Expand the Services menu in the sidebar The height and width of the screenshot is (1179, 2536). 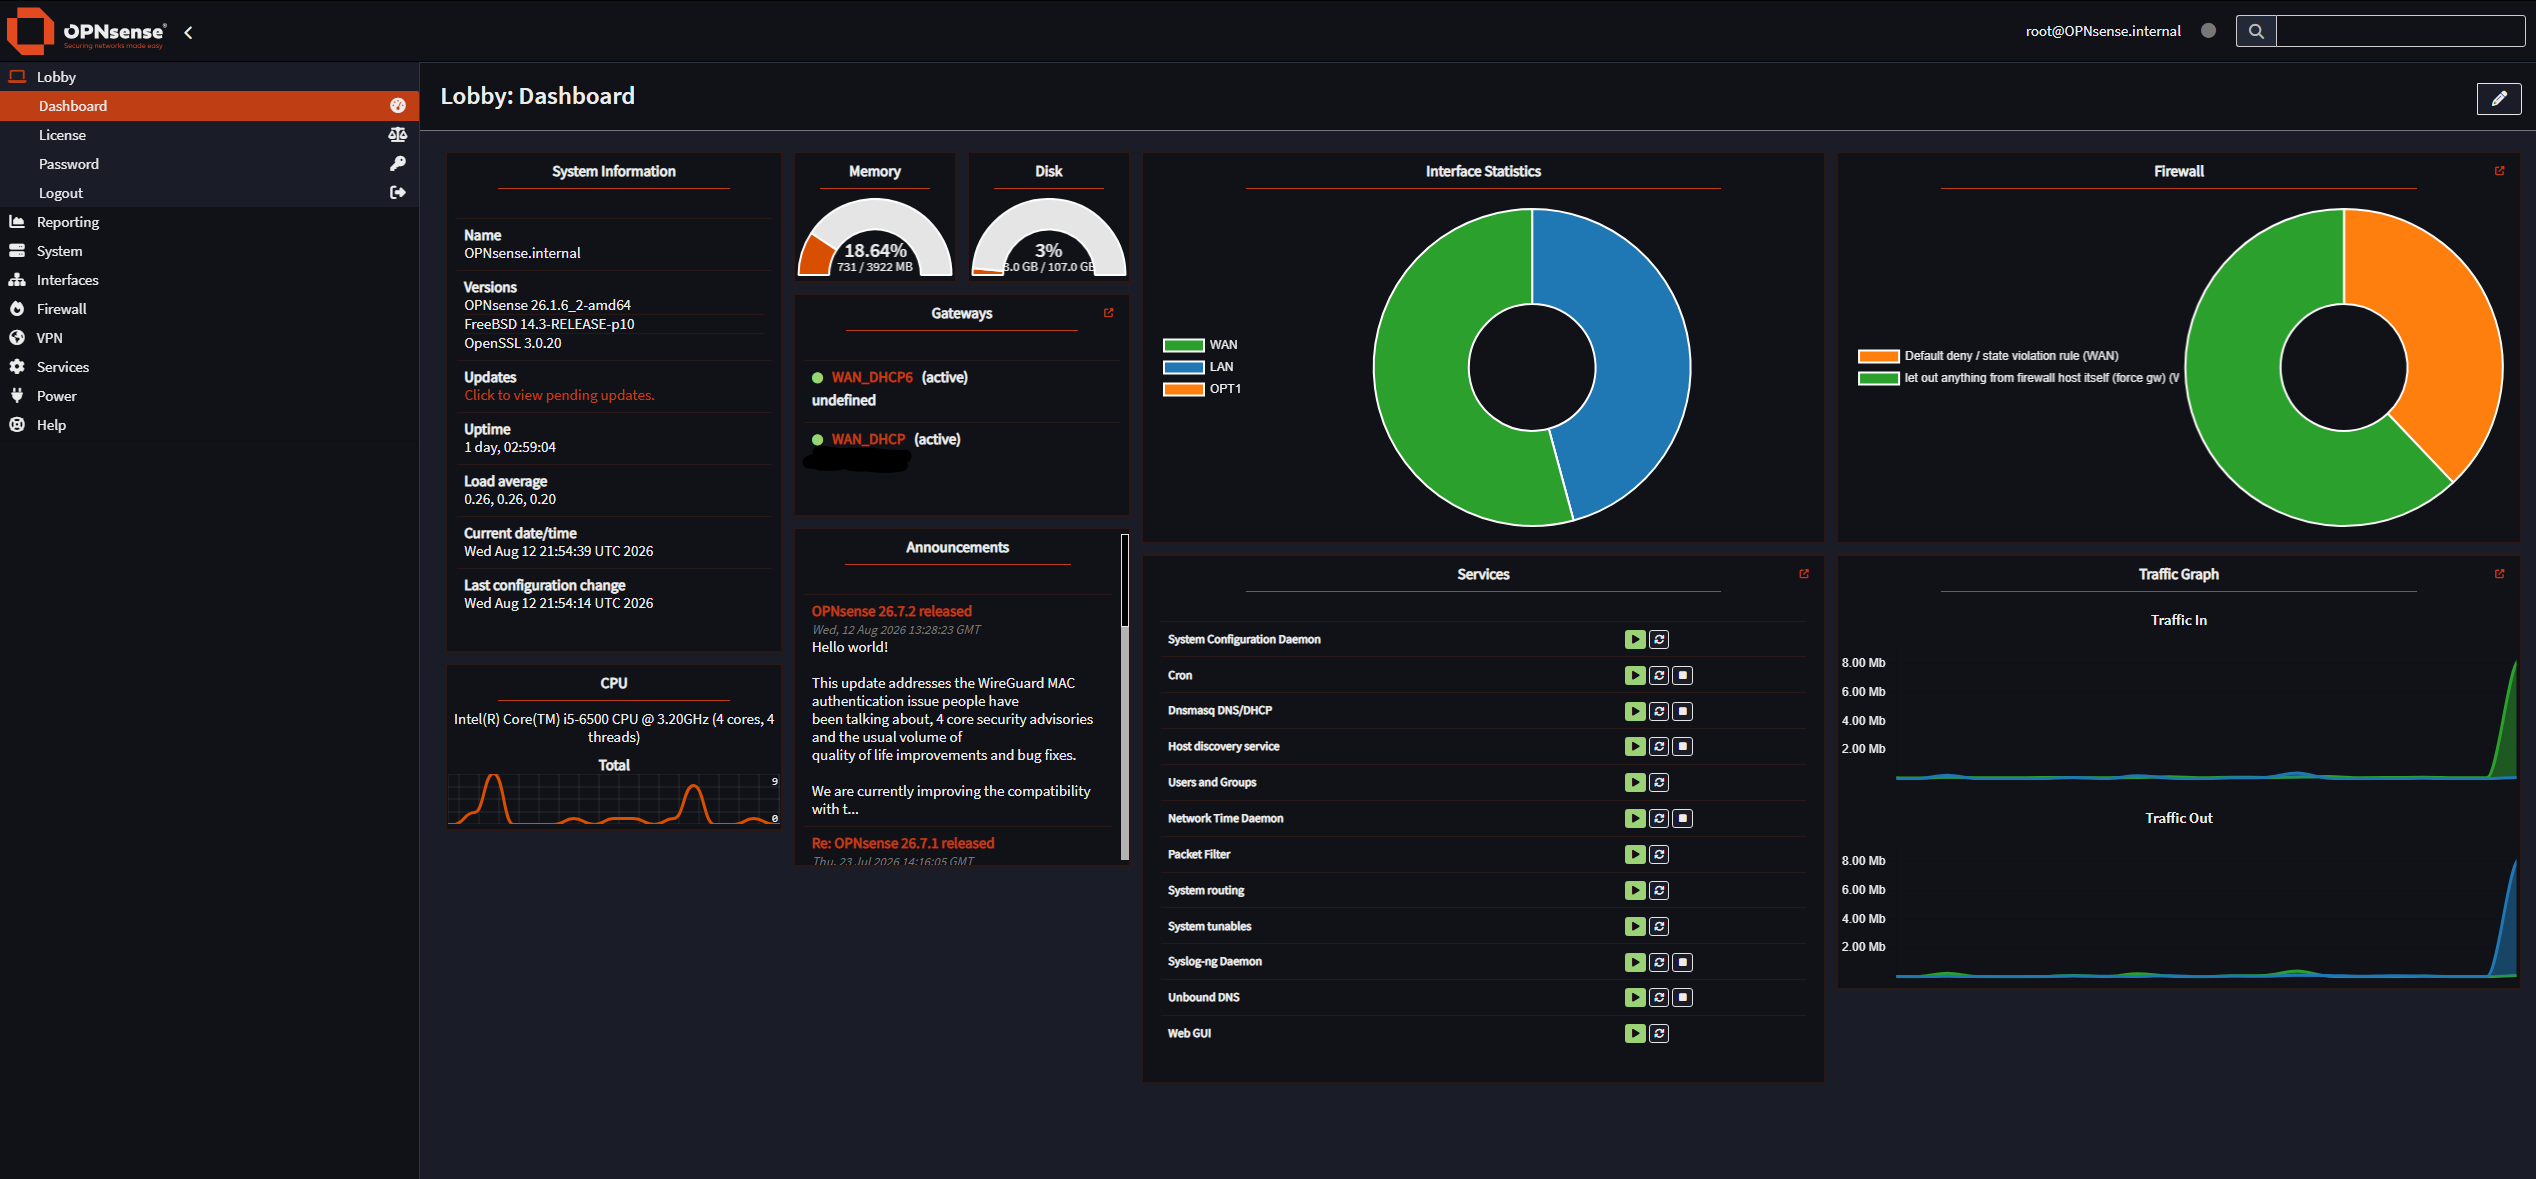pyautogui.click(x=209, y=367)
